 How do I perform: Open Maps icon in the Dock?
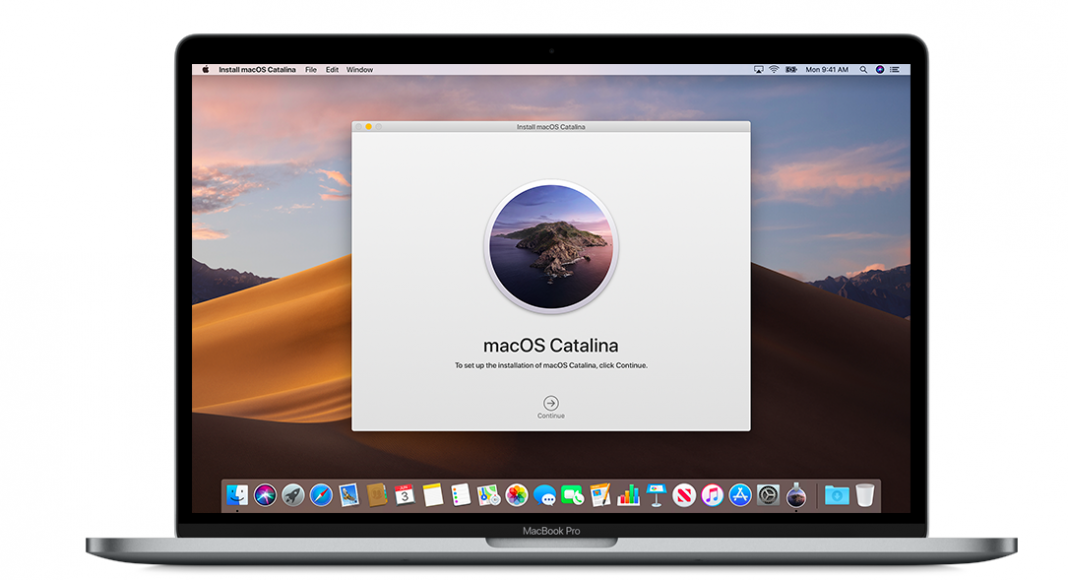point(488,495)
